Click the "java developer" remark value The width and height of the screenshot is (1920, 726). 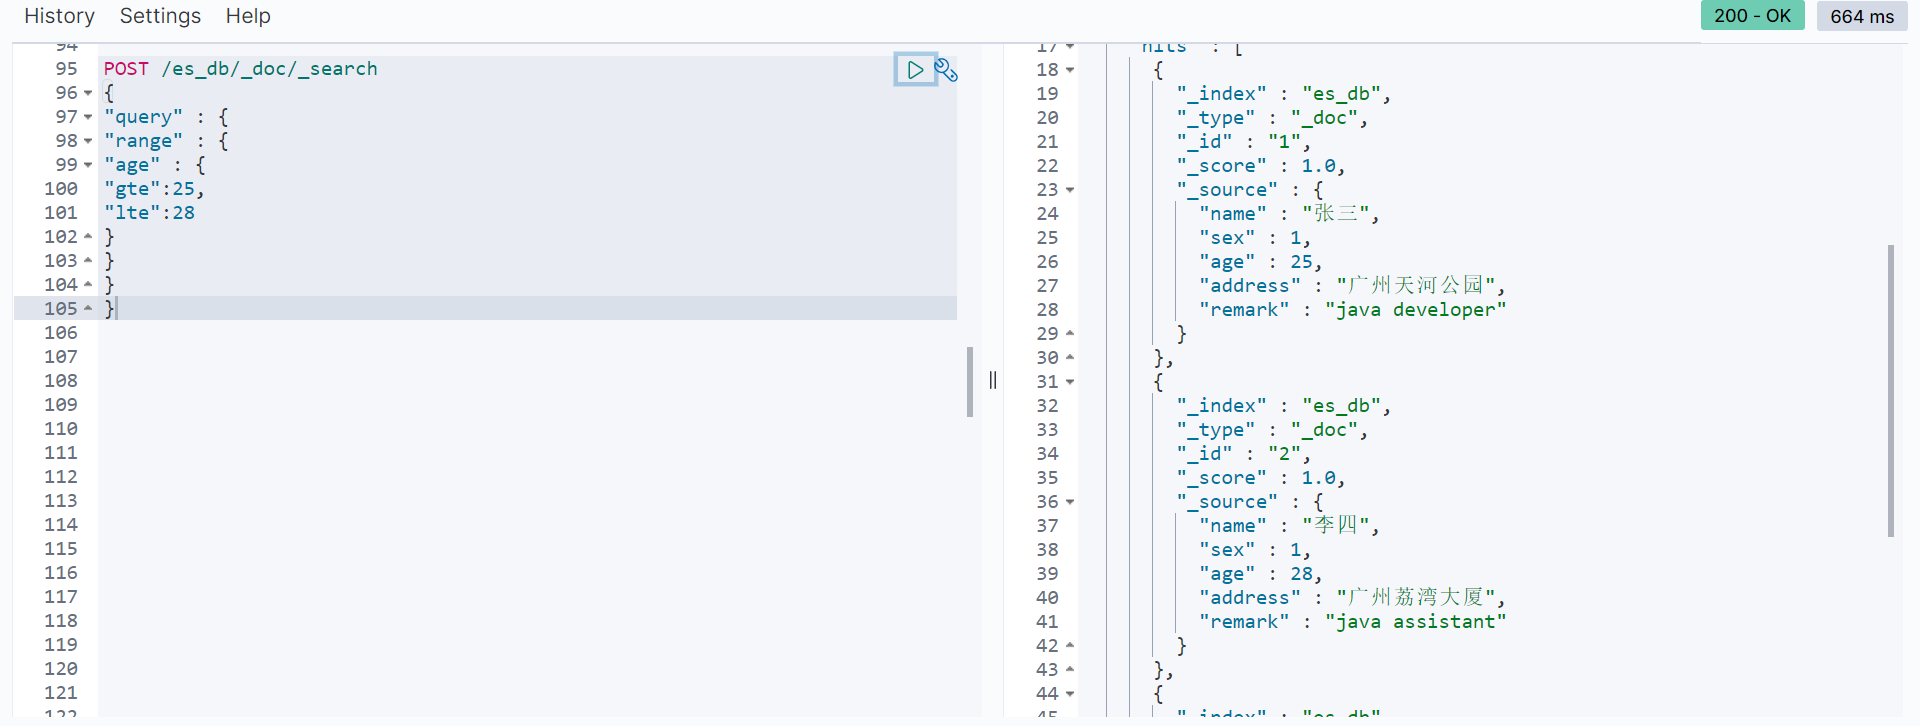(x=1416, y=310)
